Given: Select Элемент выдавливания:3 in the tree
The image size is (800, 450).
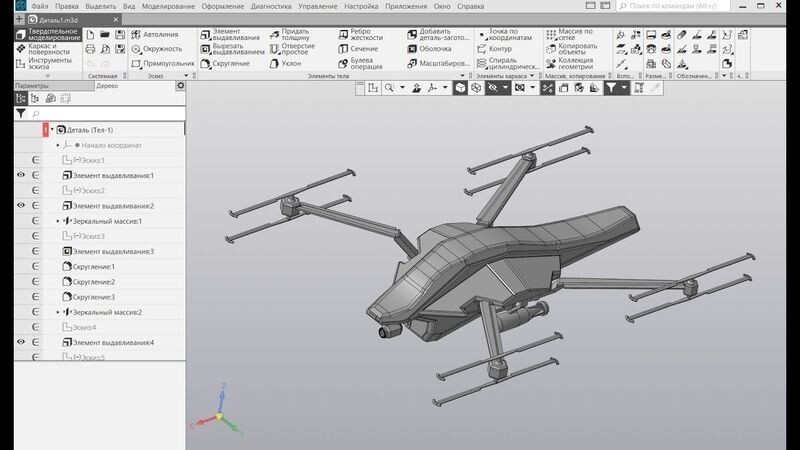Looking at the screenshot, I should (108, 251).
